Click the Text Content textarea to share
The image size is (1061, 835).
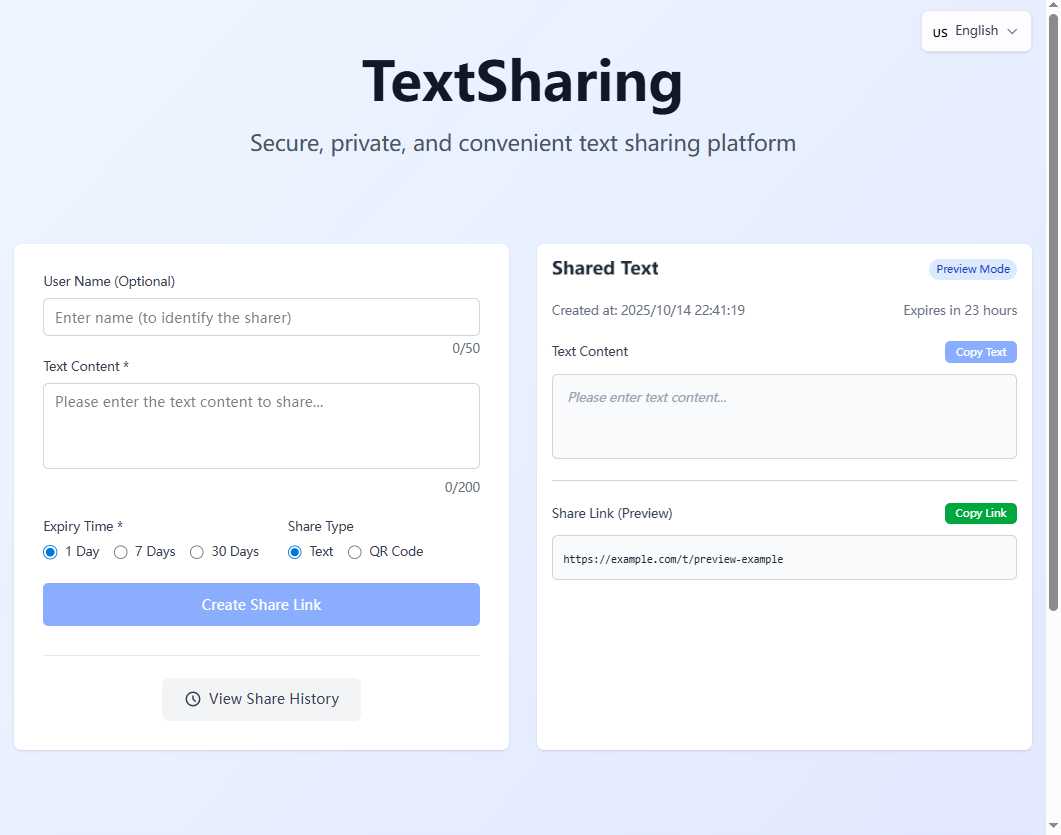tap(261, 425)
